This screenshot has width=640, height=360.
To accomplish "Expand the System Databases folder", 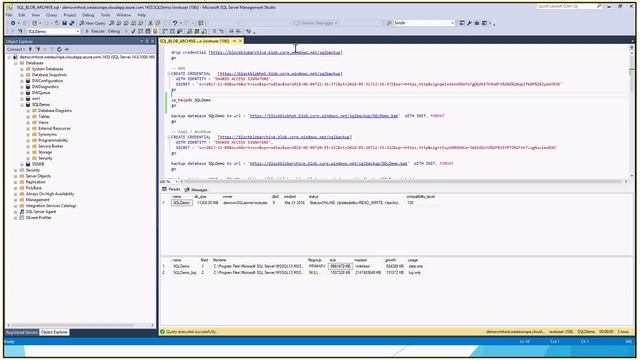I will (x=22, y=69).
